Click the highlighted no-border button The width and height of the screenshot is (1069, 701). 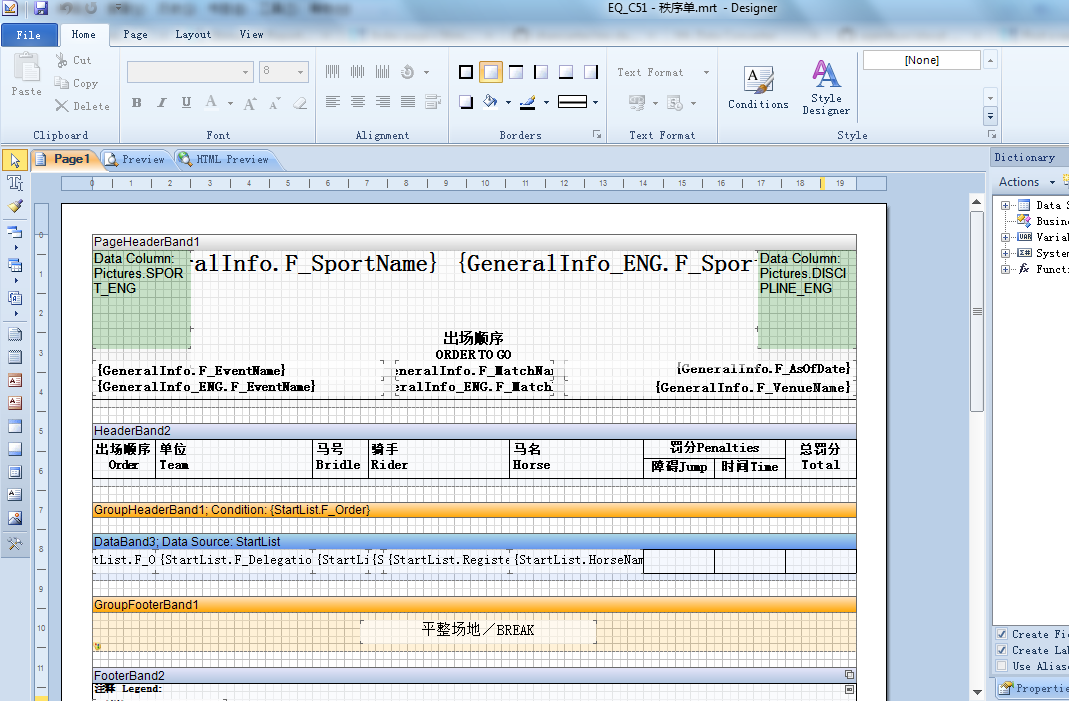tap(491, 72)
